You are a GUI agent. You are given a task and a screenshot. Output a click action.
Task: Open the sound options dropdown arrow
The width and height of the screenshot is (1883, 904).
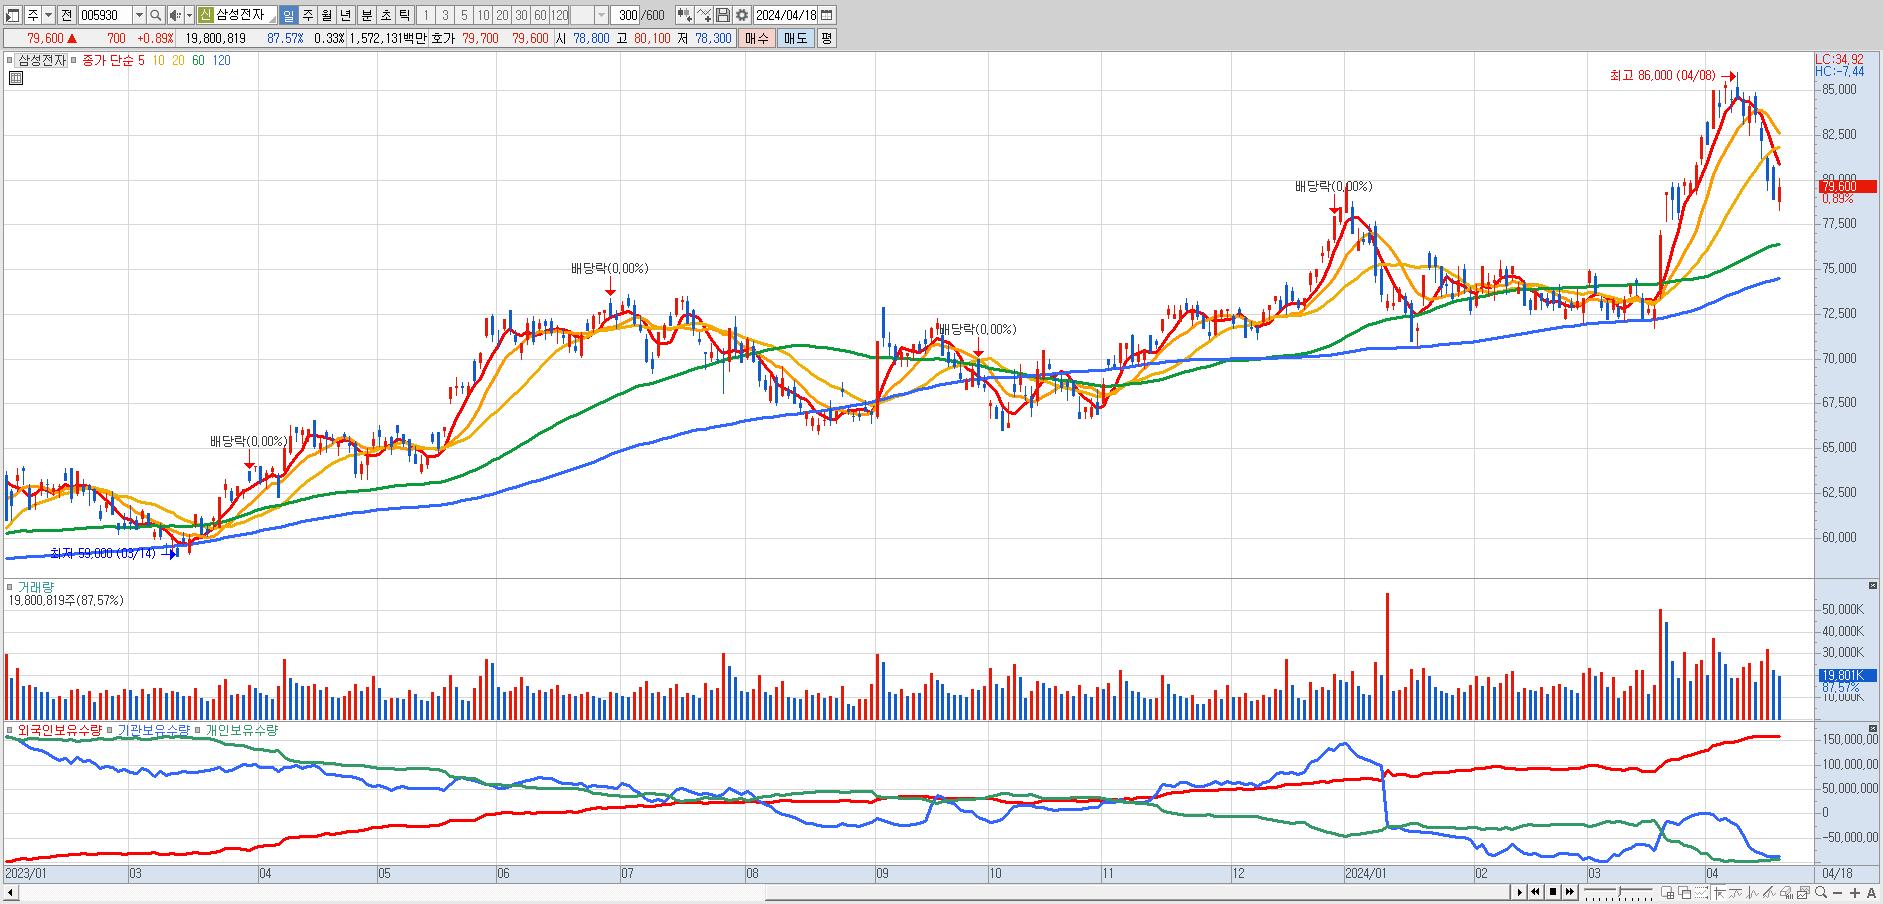[189, 15]
